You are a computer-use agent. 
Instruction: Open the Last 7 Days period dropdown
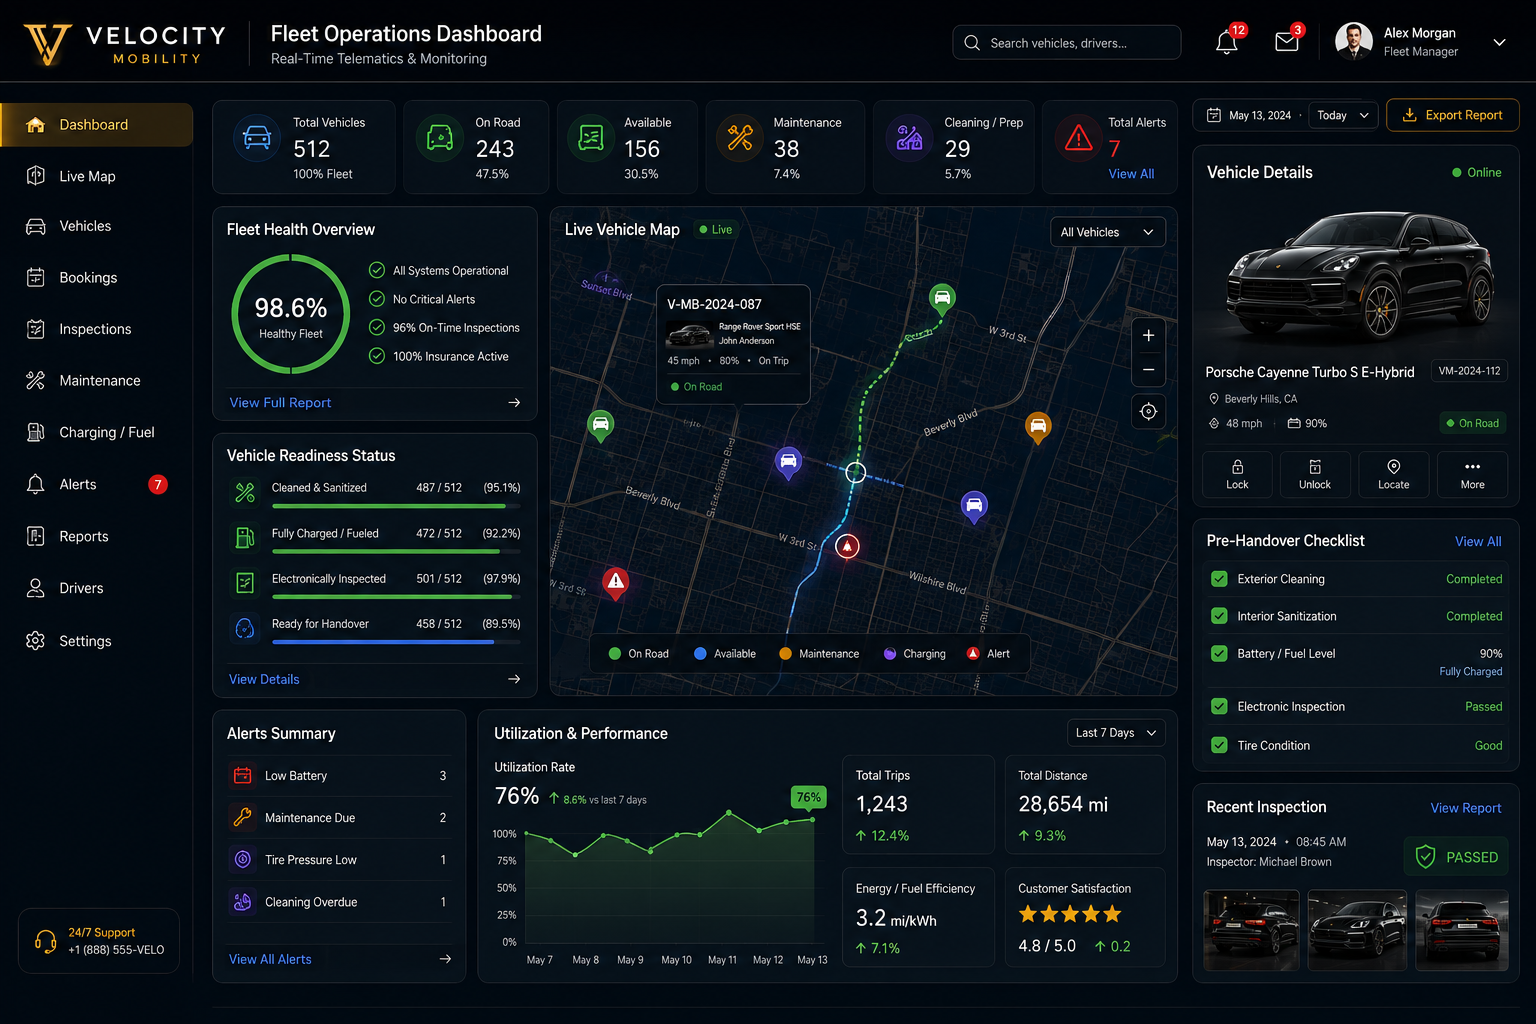[x=1116, y=733]
